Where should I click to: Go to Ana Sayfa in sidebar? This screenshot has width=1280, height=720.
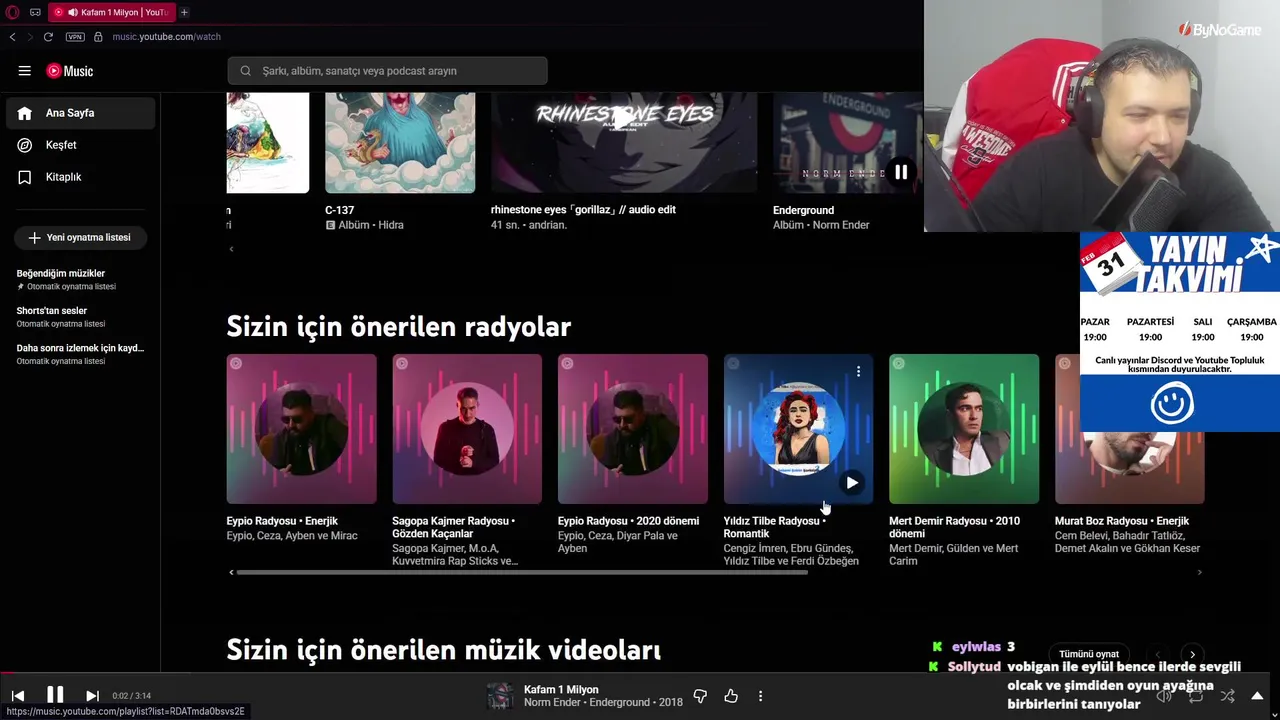pyautogui.click(x=80, y=113)
